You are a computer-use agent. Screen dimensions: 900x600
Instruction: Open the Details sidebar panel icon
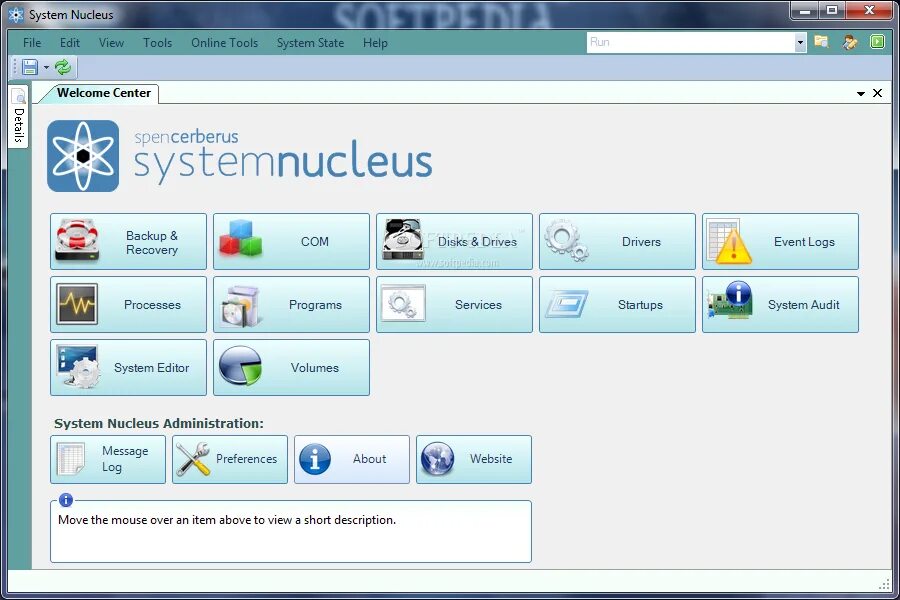[x=18, y=95]
